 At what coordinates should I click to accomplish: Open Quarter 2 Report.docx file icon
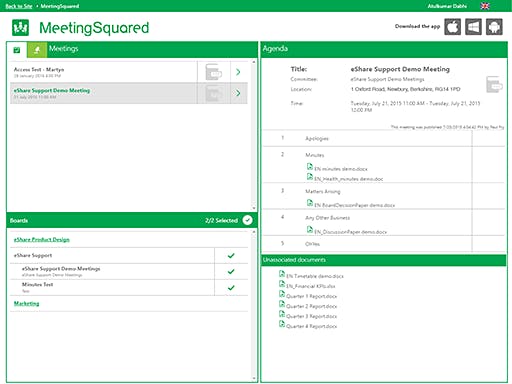[282, 304]
